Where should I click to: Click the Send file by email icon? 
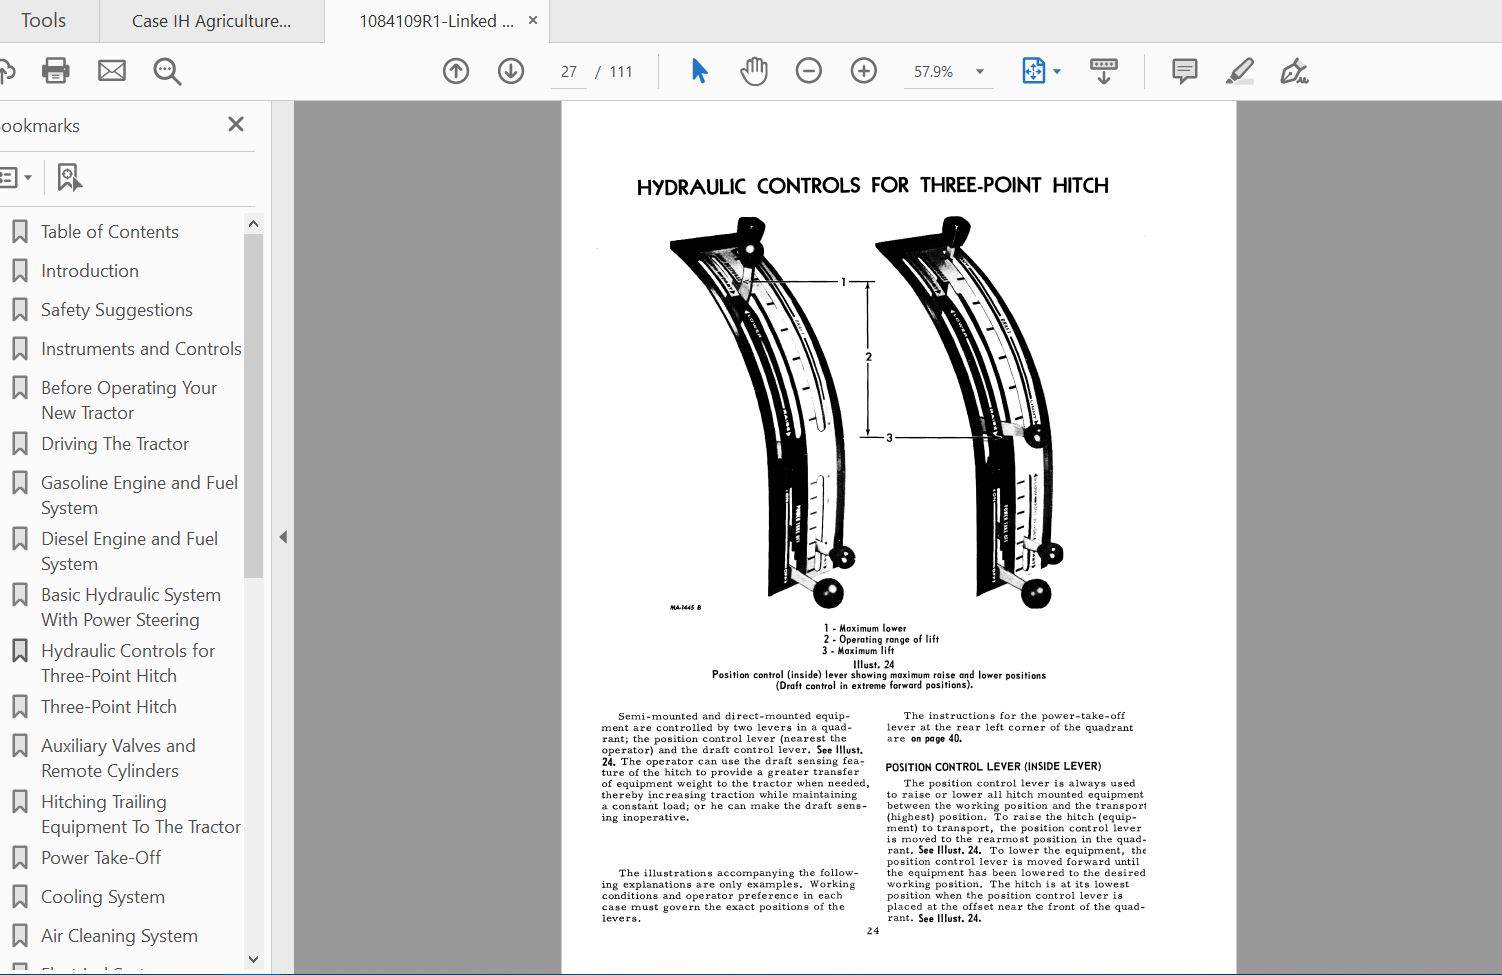pos(112,71)
